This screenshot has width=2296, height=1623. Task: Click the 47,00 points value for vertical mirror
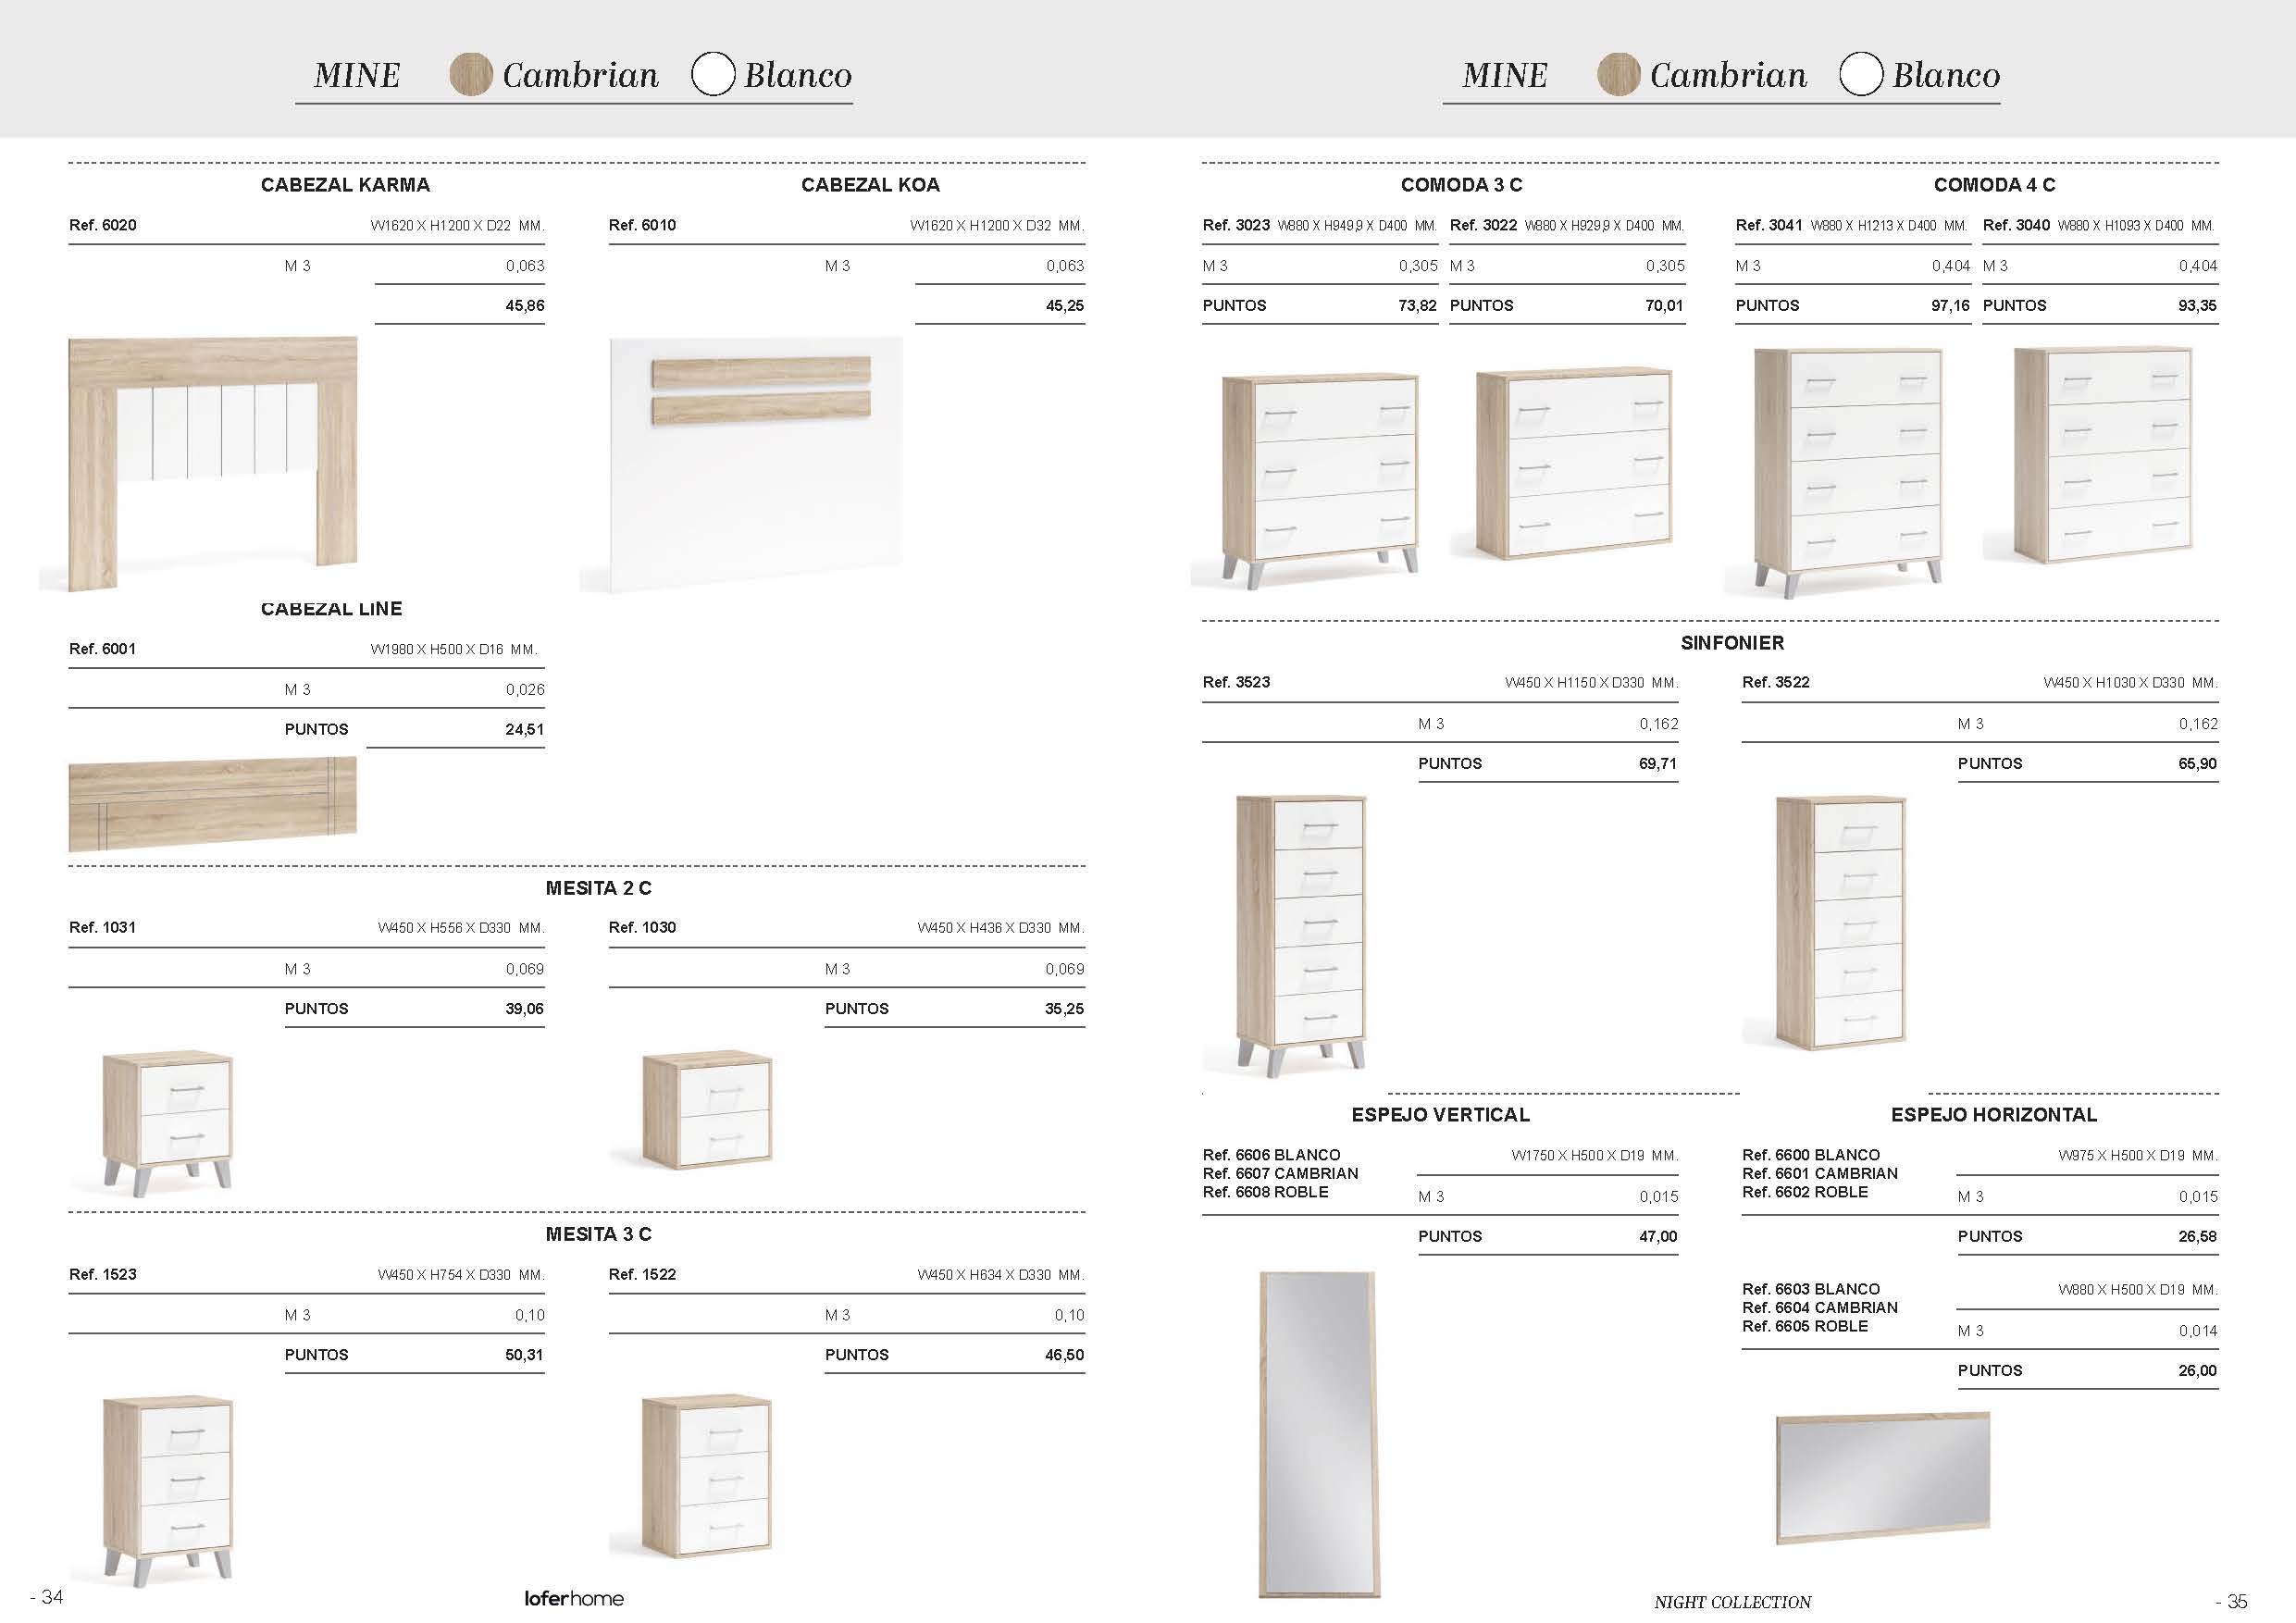coord(1658,1237)
